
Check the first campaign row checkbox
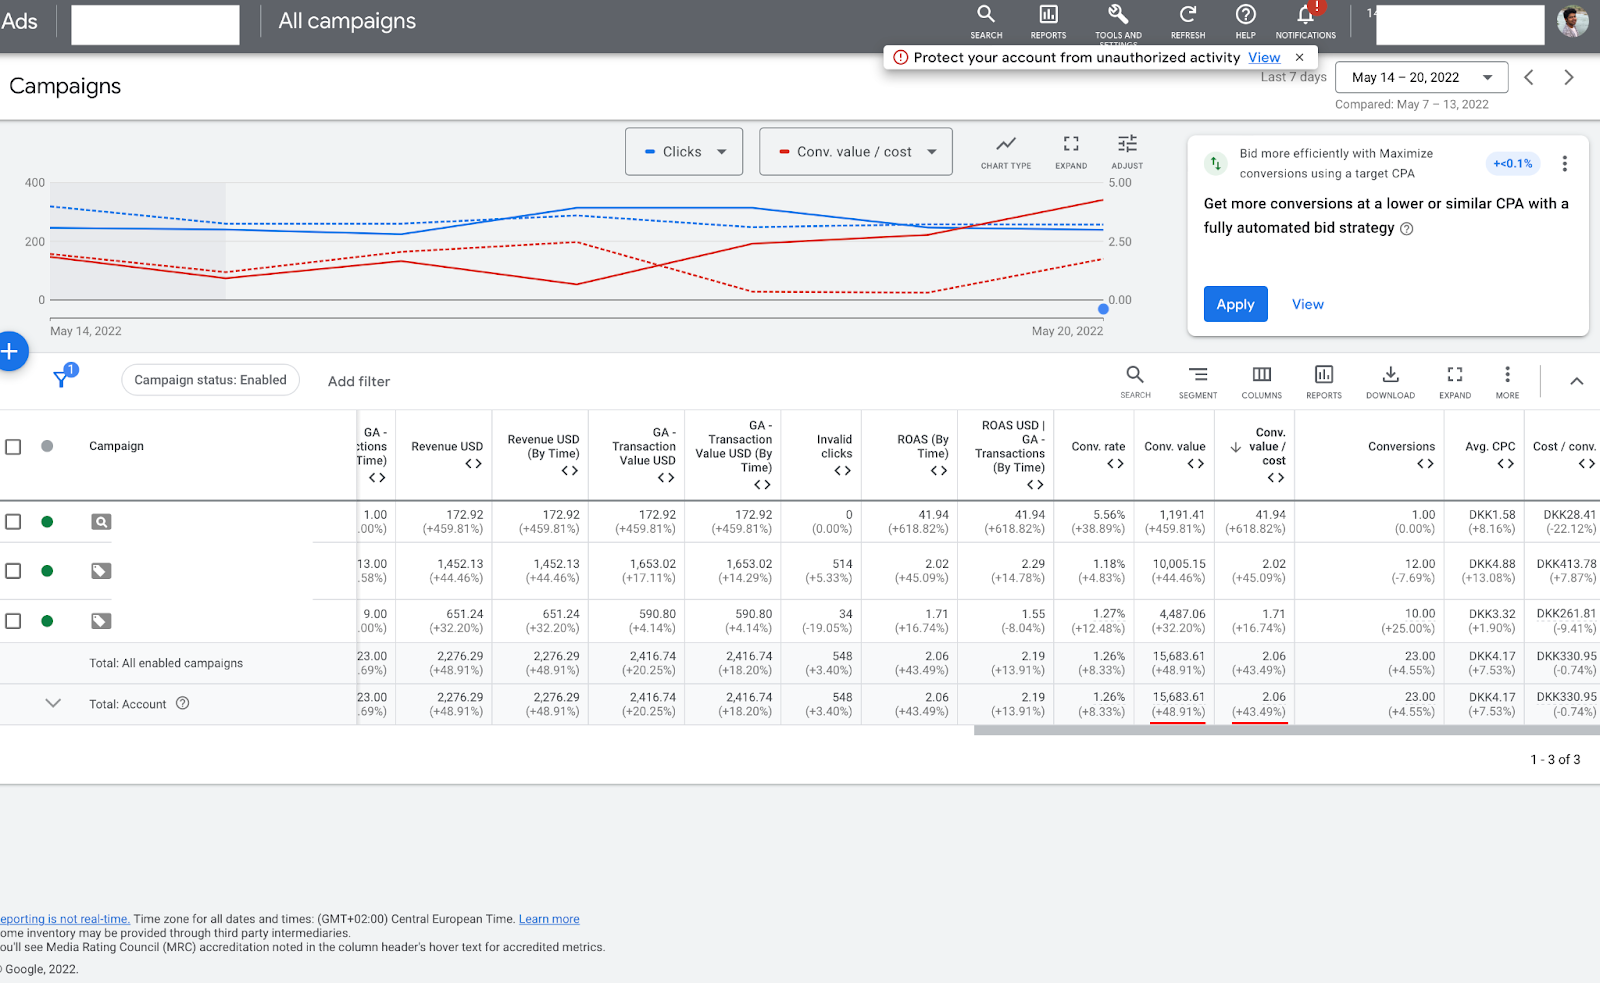tap(13, 522)
